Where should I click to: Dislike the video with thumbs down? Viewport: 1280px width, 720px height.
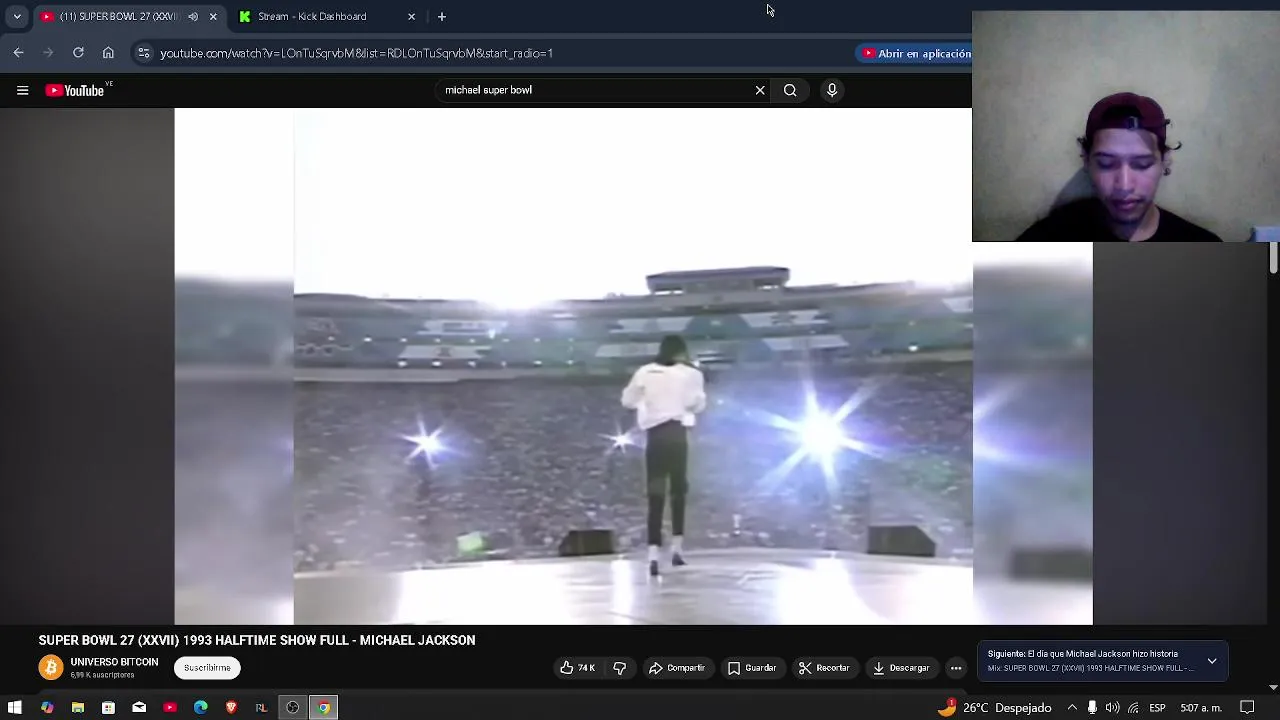[x=619, y=668]
